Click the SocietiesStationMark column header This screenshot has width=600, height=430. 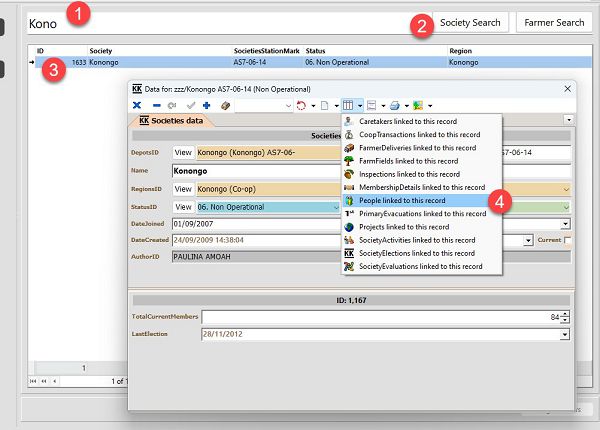pyautogui.click(x=267, y=51)
